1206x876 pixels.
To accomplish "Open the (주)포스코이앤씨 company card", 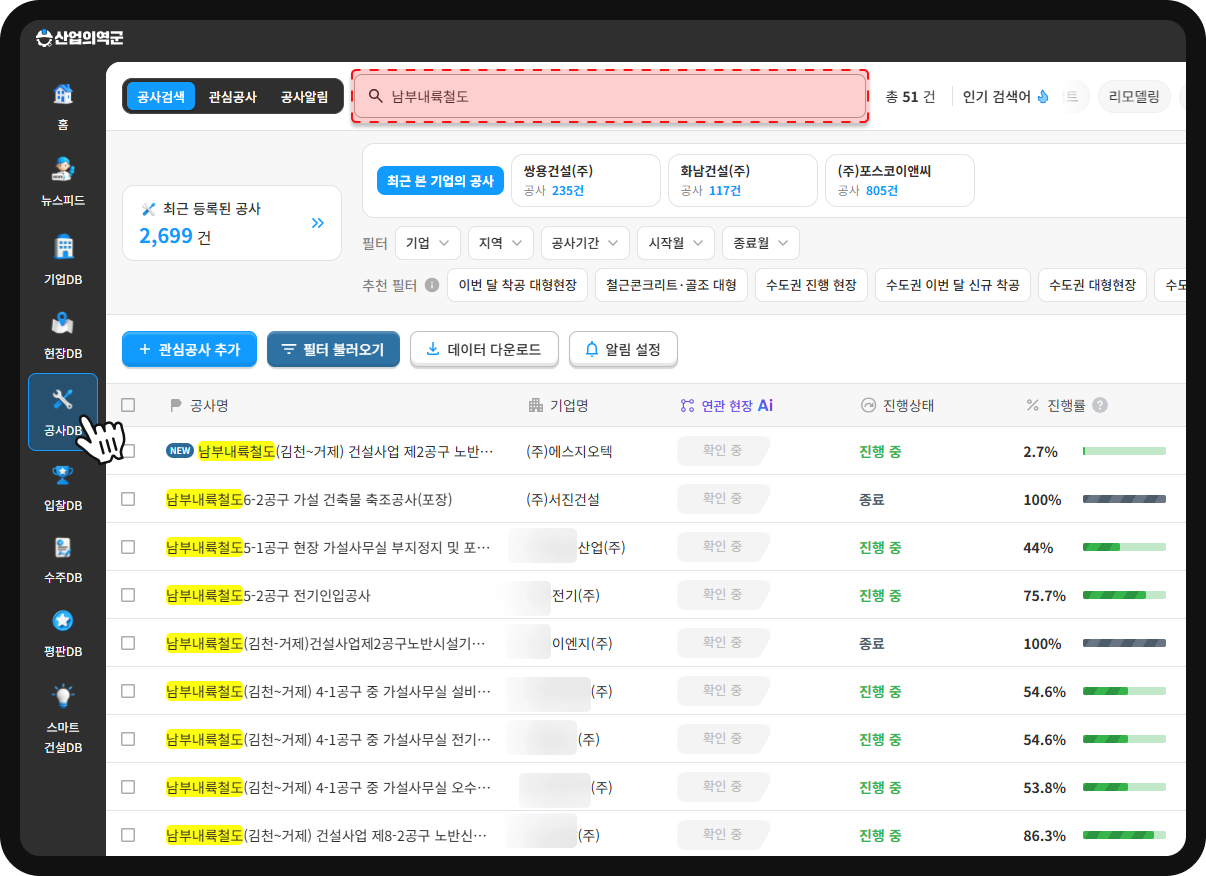I will (900, 180).
